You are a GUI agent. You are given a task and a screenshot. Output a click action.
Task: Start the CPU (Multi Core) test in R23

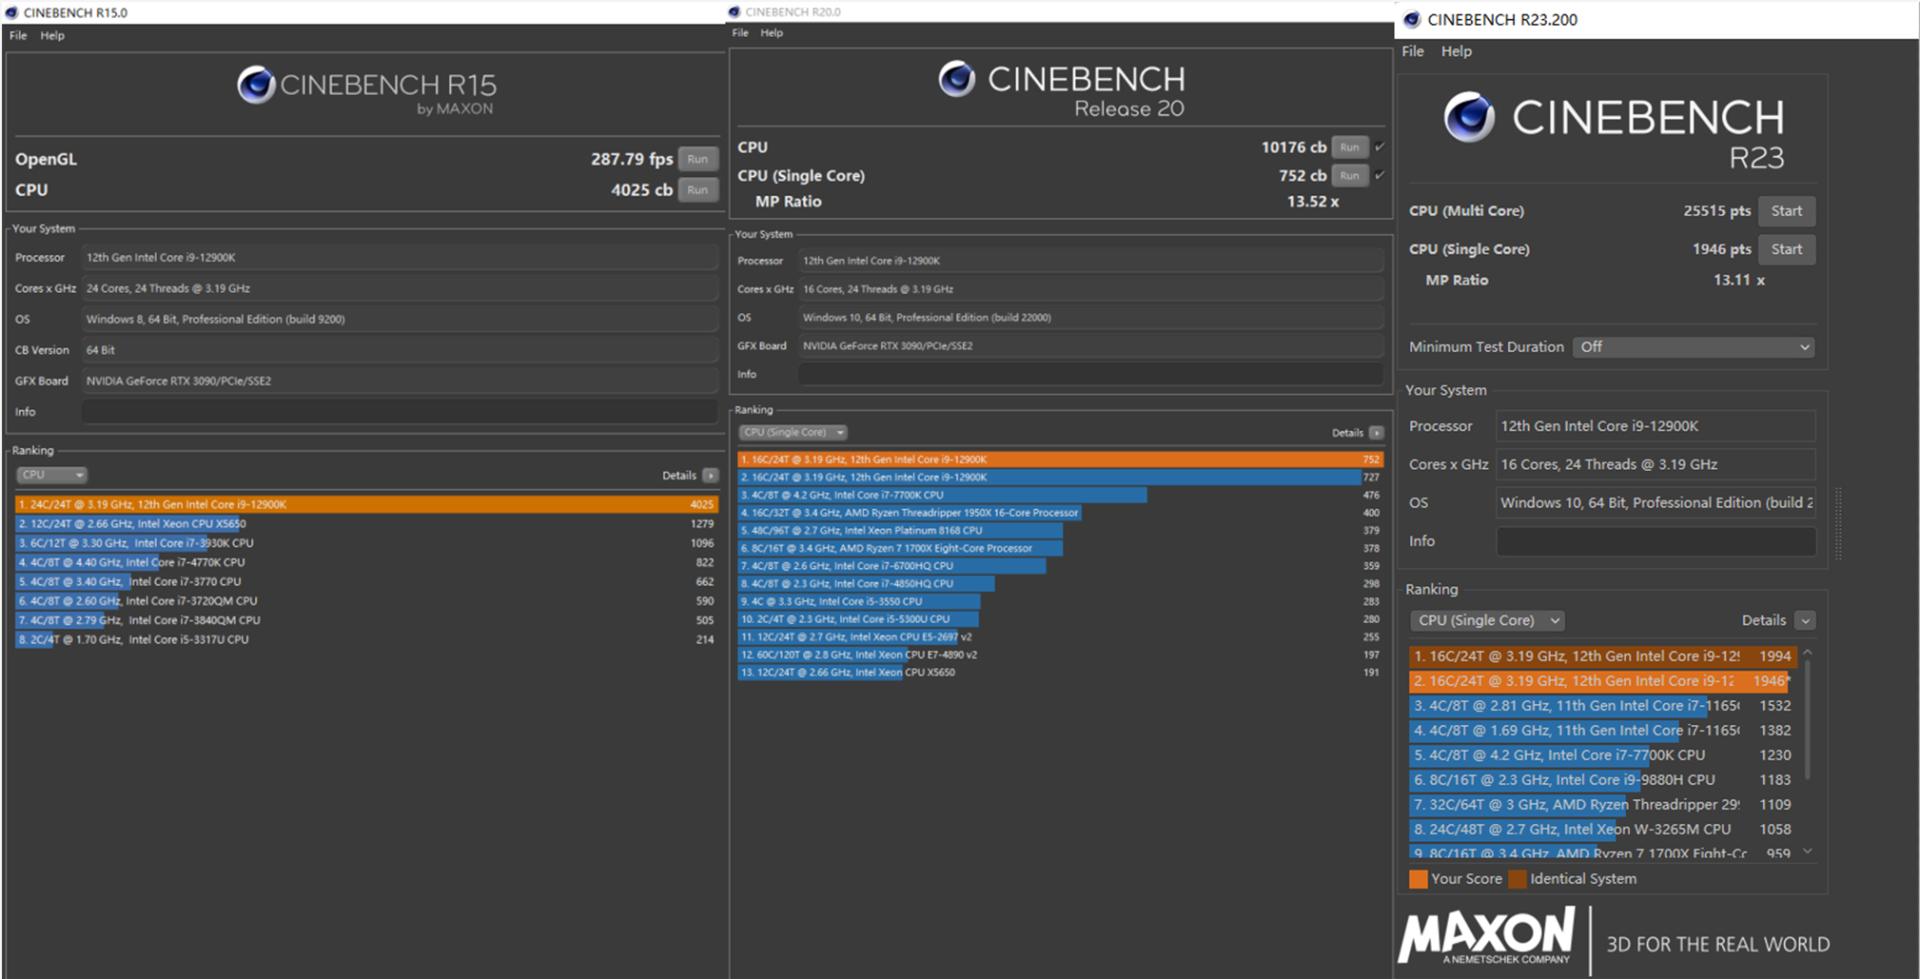[x=1786, y=211]
